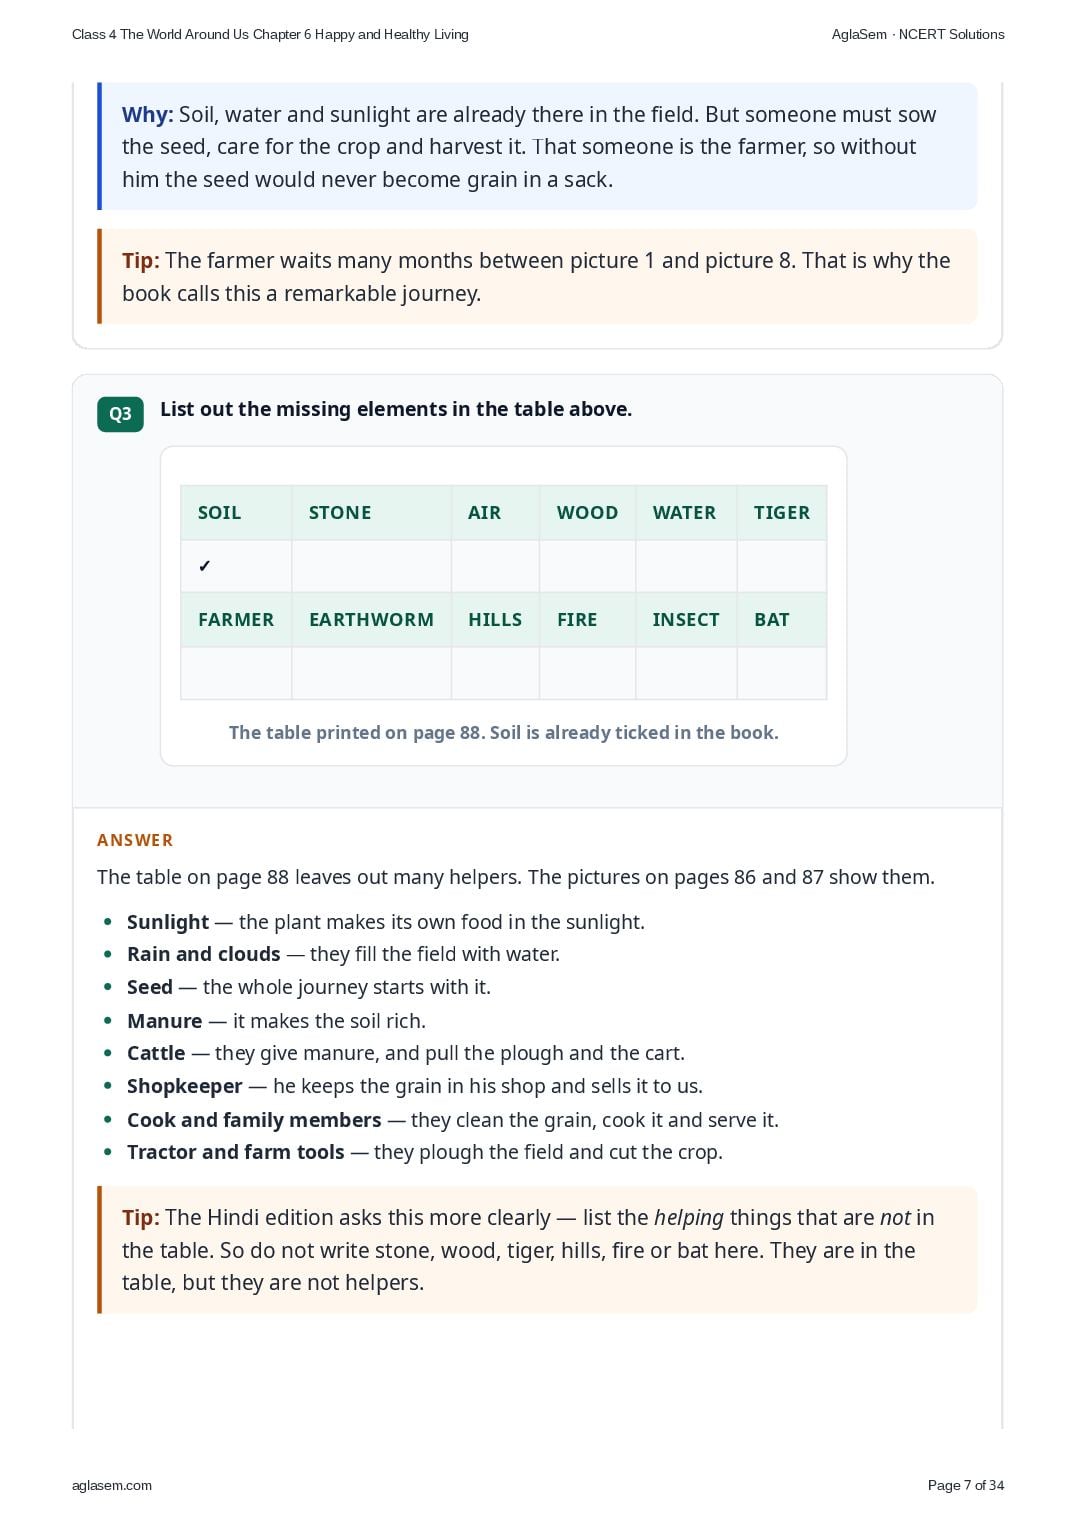Click the table caption about page 88
The image size is (1076, 1522).
(x=504, y=732)
